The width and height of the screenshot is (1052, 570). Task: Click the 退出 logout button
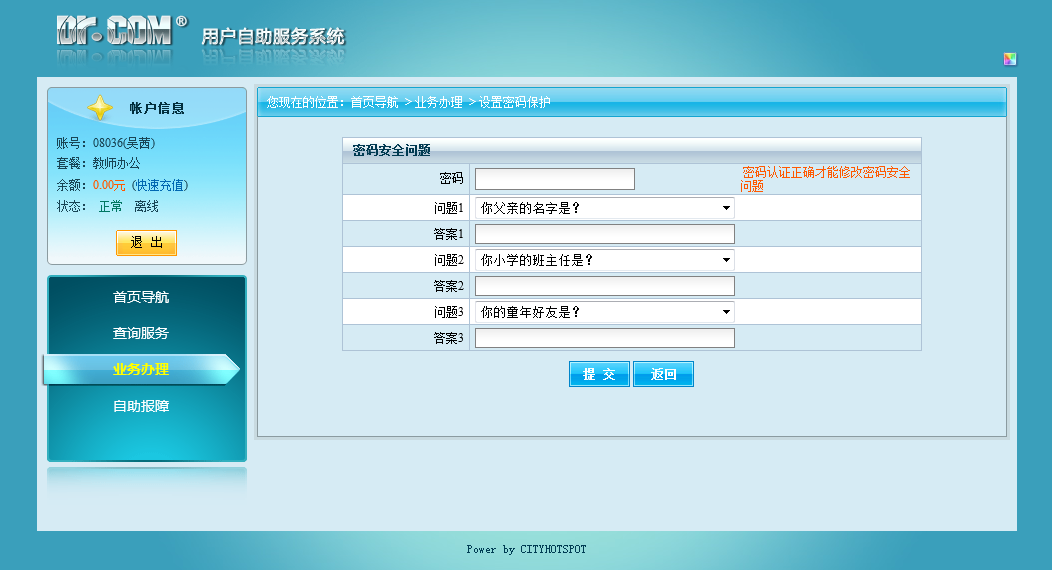pyautogui.click(x=146, y=243)
